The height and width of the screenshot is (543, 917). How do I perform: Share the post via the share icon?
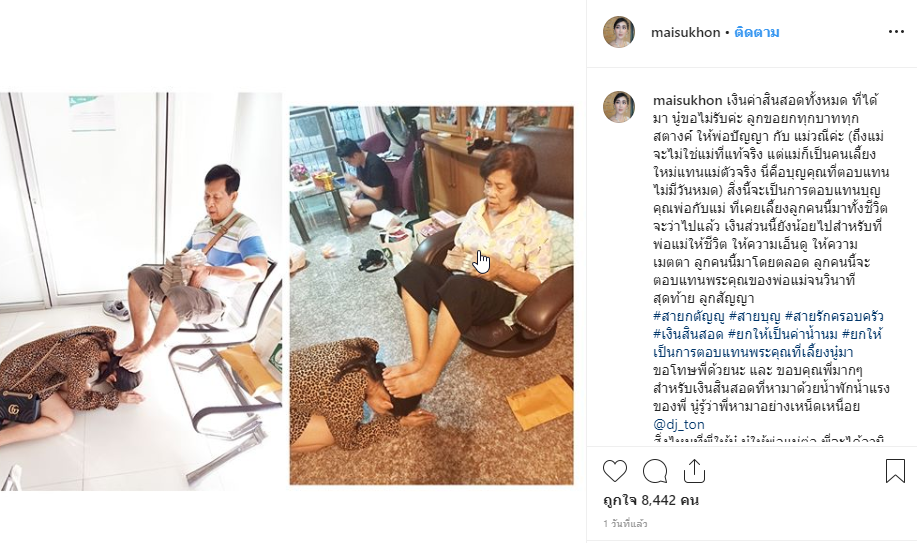[694, 470]
